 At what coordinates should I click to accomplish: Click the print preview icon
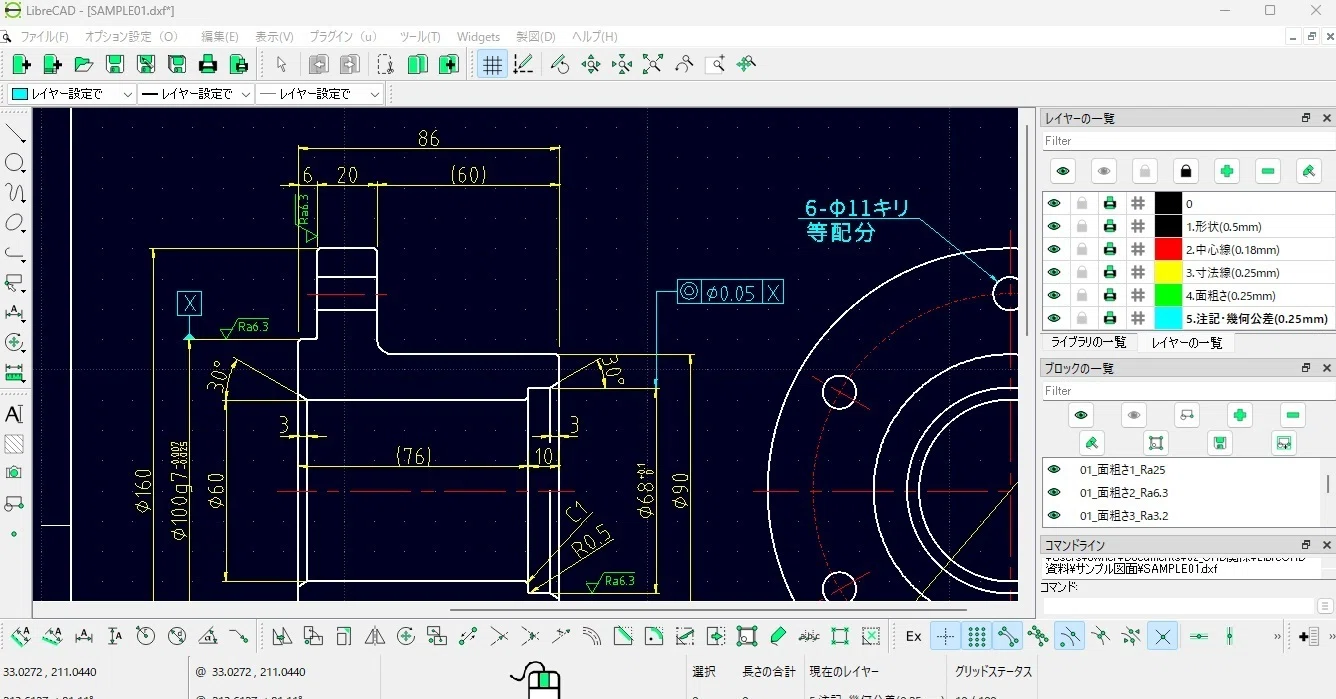[x=239, y=65]
